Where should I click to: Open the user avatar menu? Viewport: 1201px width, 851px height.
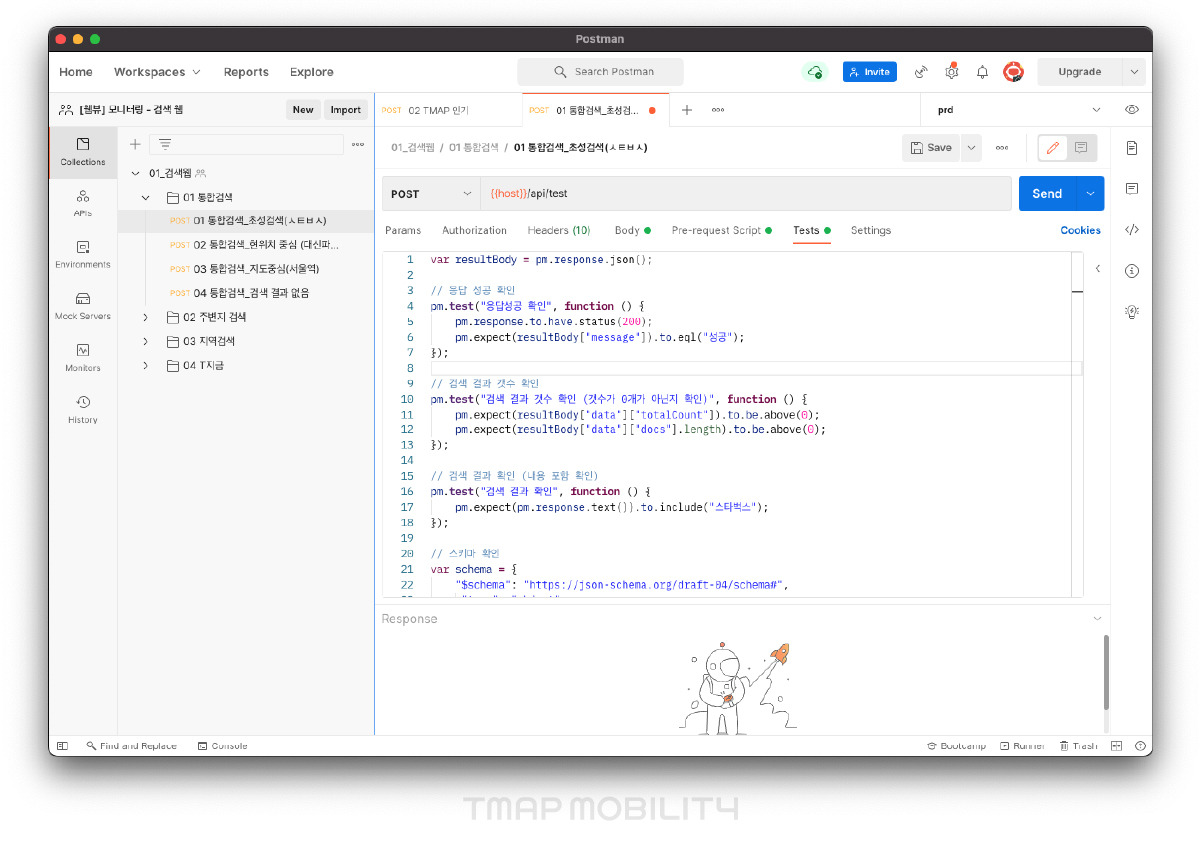click(1013, 72)
